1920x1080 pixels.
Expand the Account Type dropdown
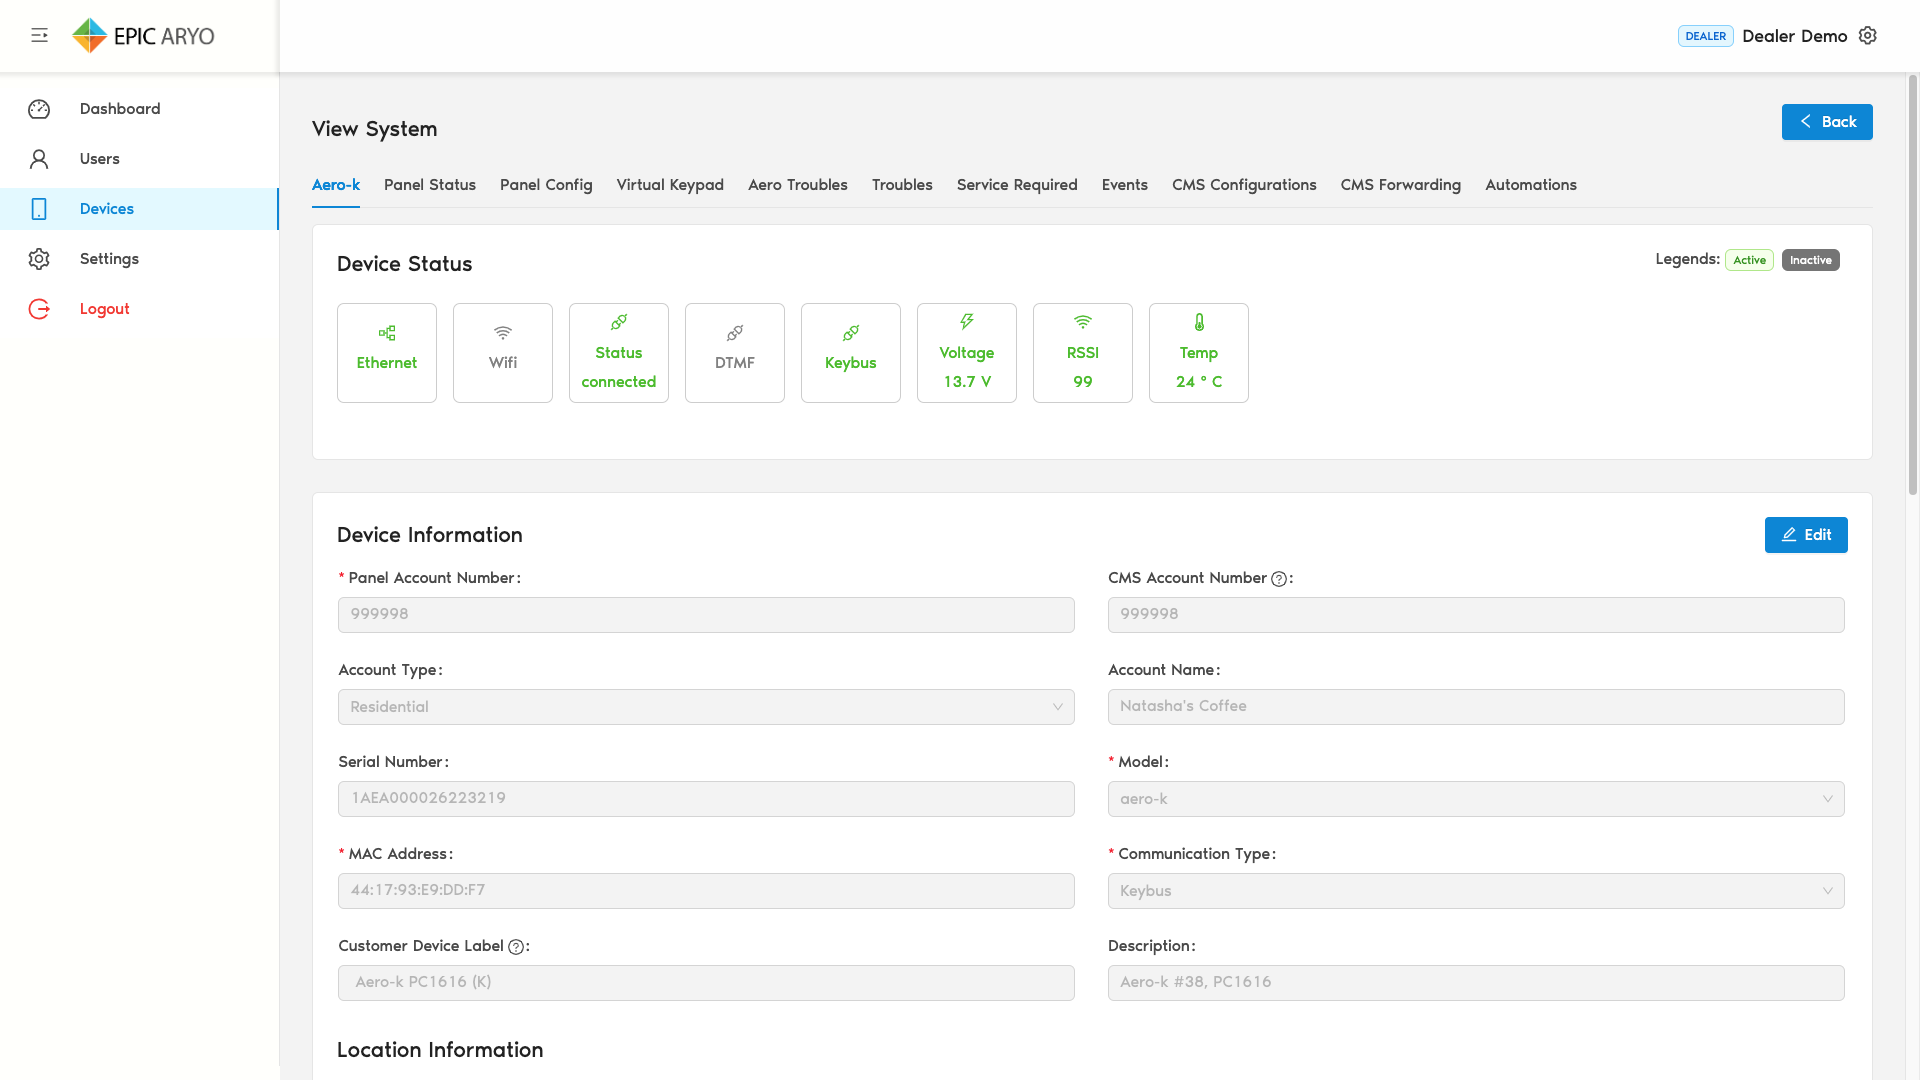pos(706,707)
